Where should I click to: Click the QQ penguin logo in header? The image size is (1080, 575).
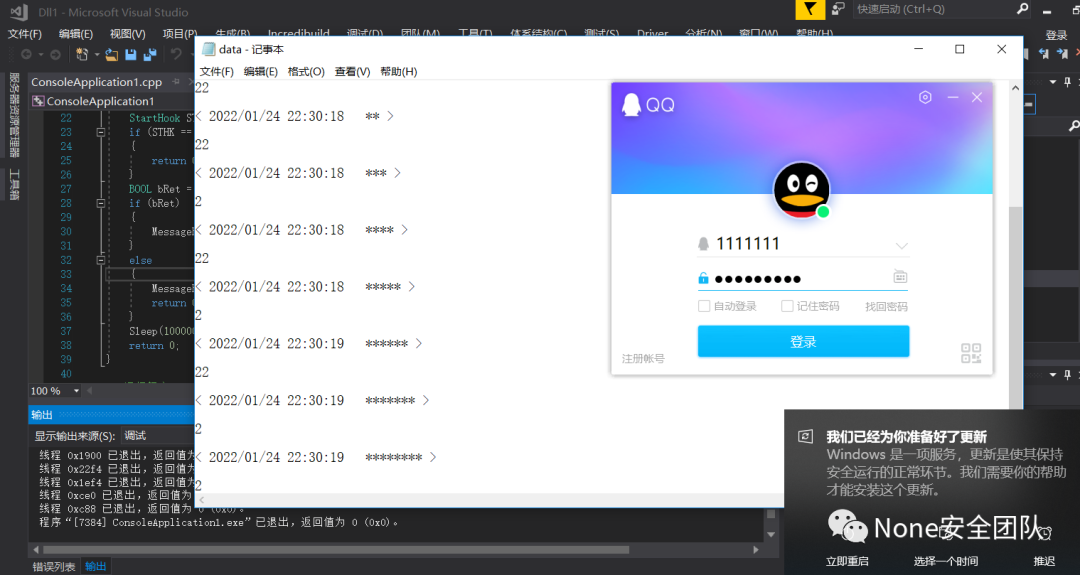[x=631, y=105]
